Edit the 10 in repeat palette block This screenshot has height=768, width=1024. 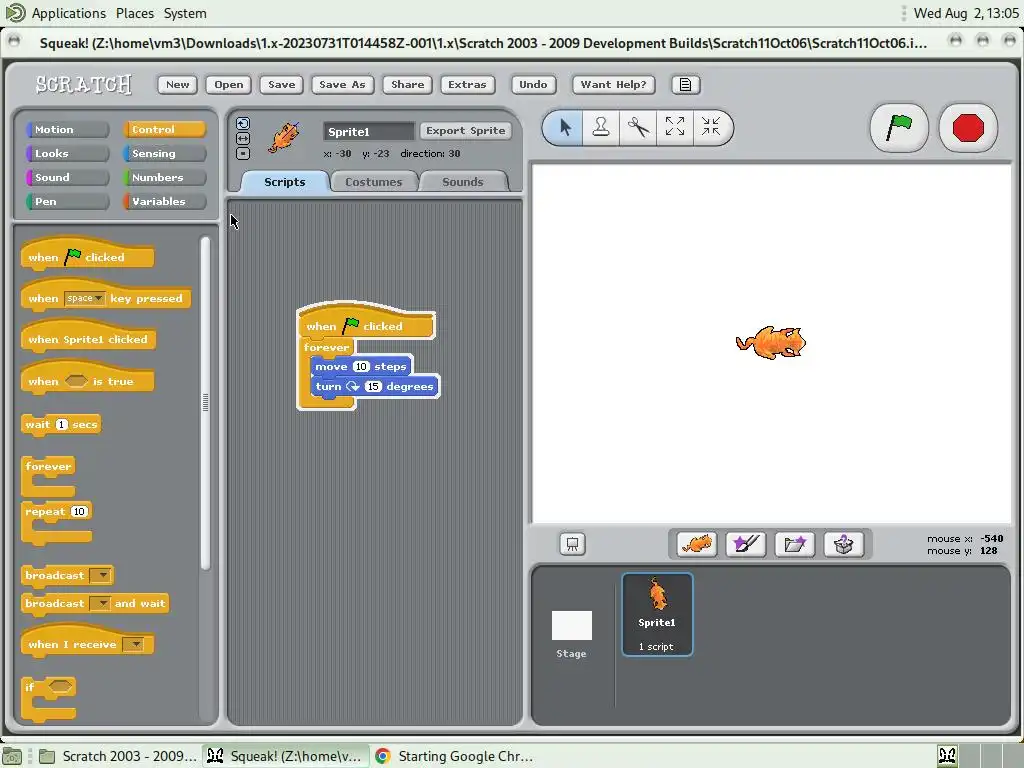79,511
